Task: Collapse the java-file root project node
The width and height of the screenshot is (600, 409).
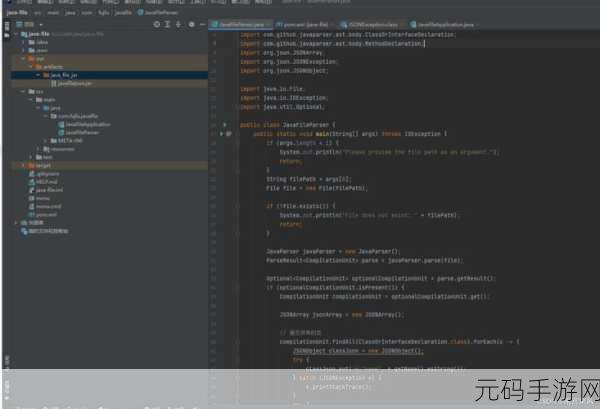Action: [x=16, y=34]
